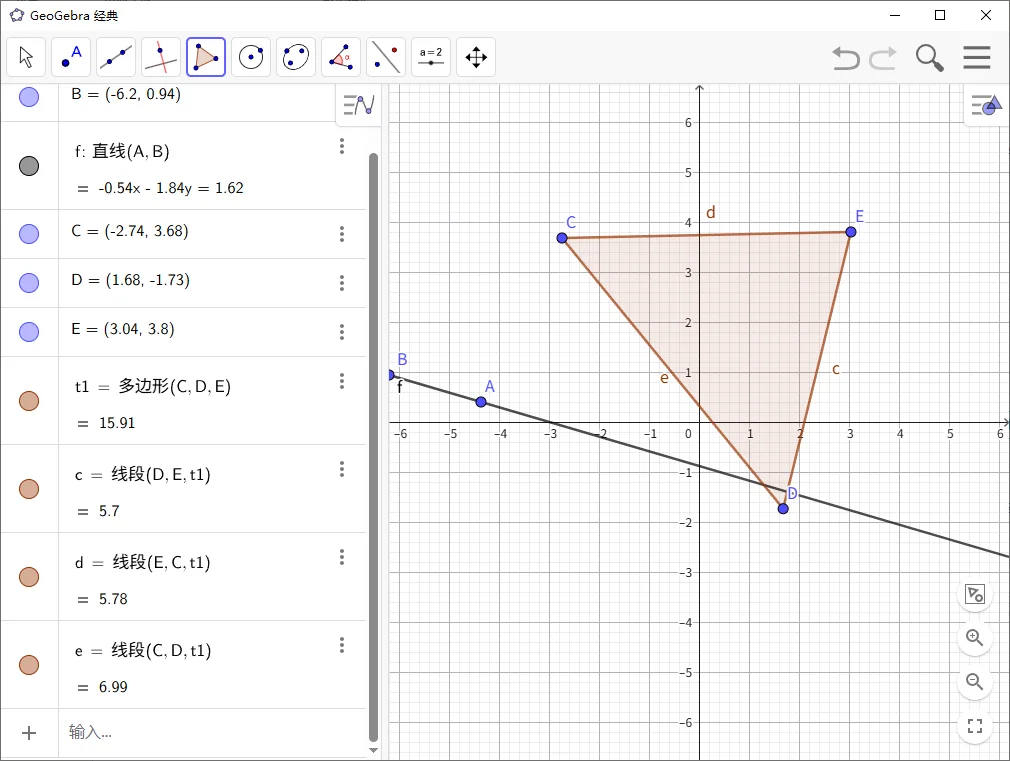Viewport: 1010px width, 761px height.
Task: Select the Reflect about line tool
Action: pos(386,57)
